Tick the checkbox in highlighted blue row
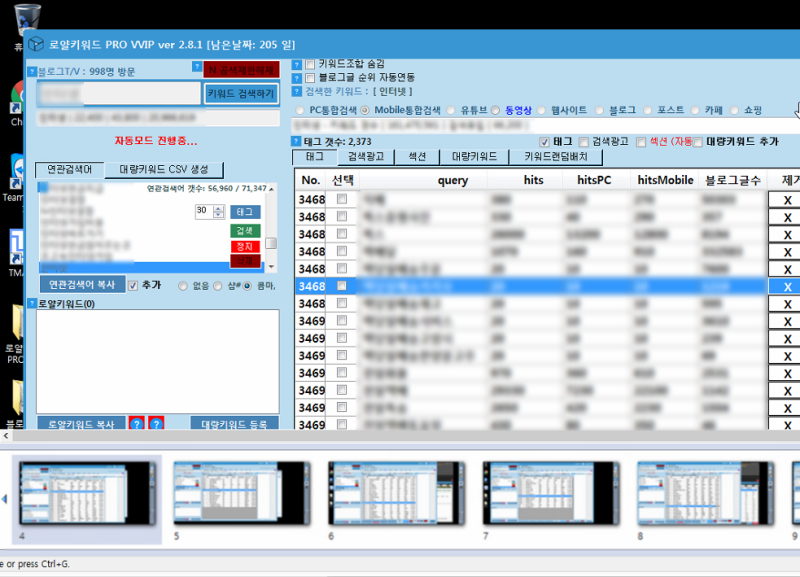 [342, 286]
